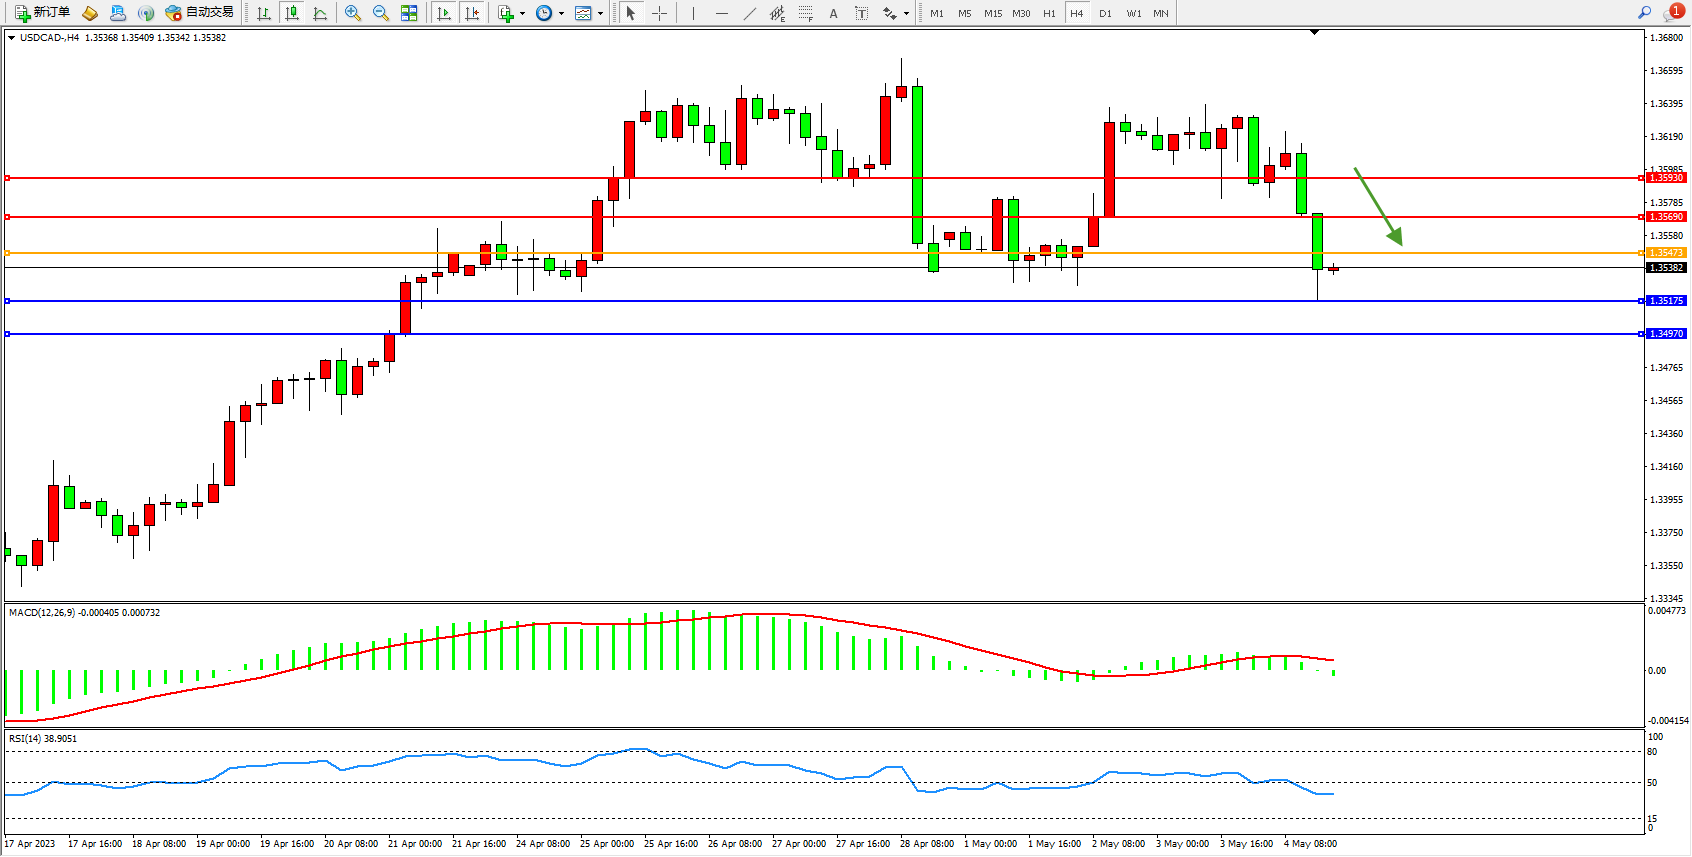
Task: Select the crosshair tool
Action: click(660, 13)
